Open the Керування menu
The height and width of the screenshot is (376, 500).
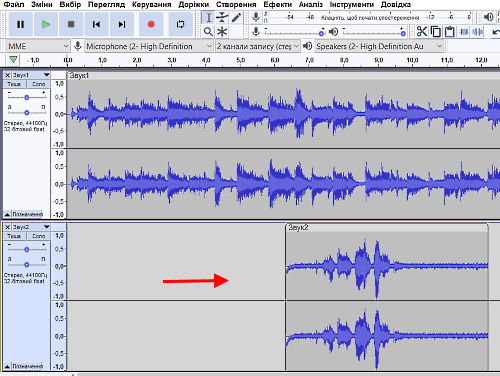coord(151,5)
